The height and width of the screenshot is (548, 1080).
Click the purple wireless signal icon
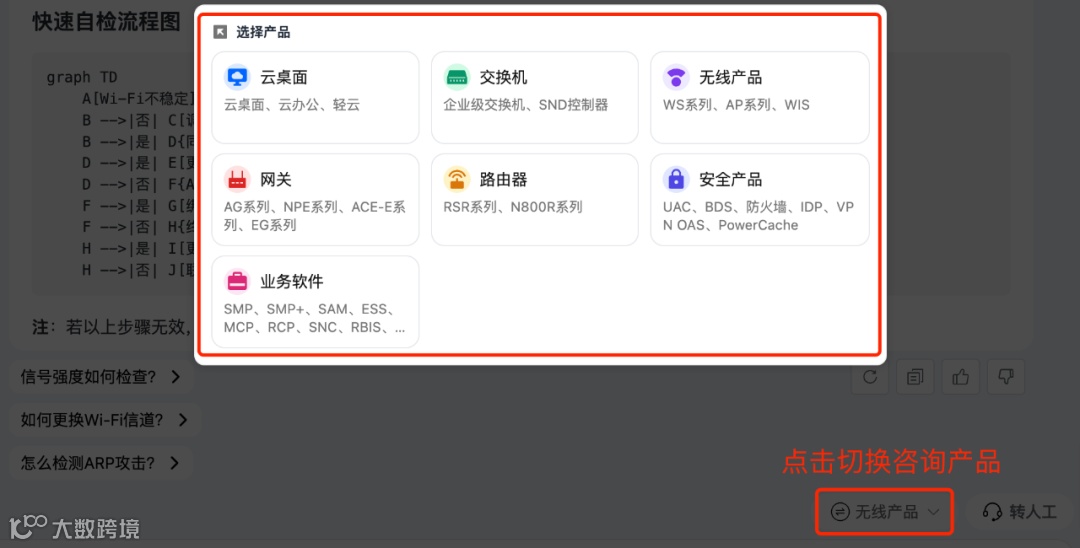click(676, 77)
